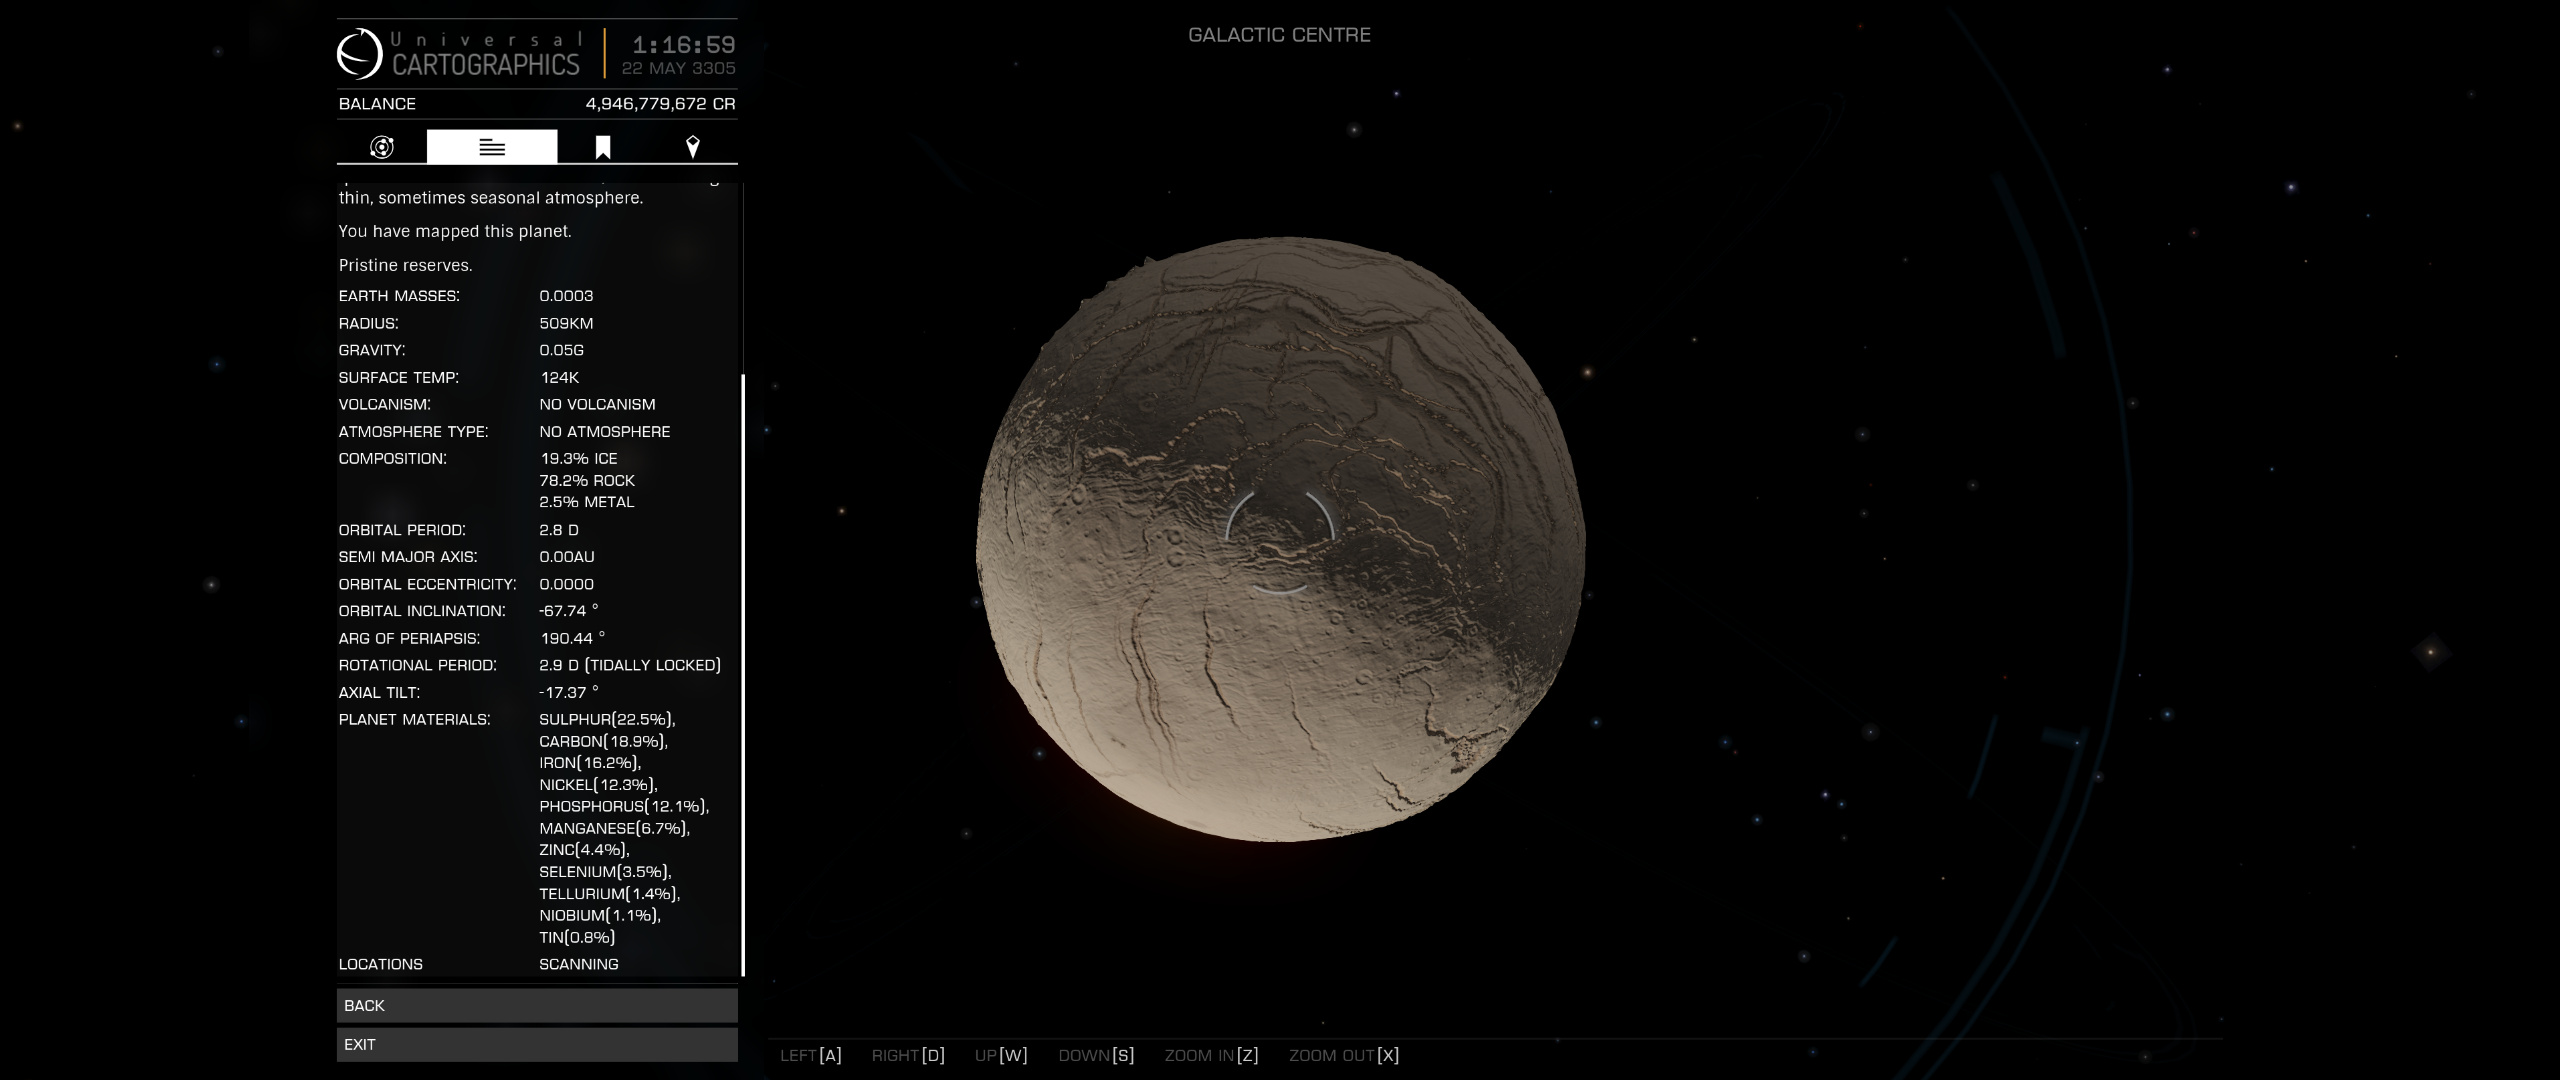Click the You have mapped this planet text
Image resolution: width=2560 pixels, height=1080 pixels.
coord(455,231)
